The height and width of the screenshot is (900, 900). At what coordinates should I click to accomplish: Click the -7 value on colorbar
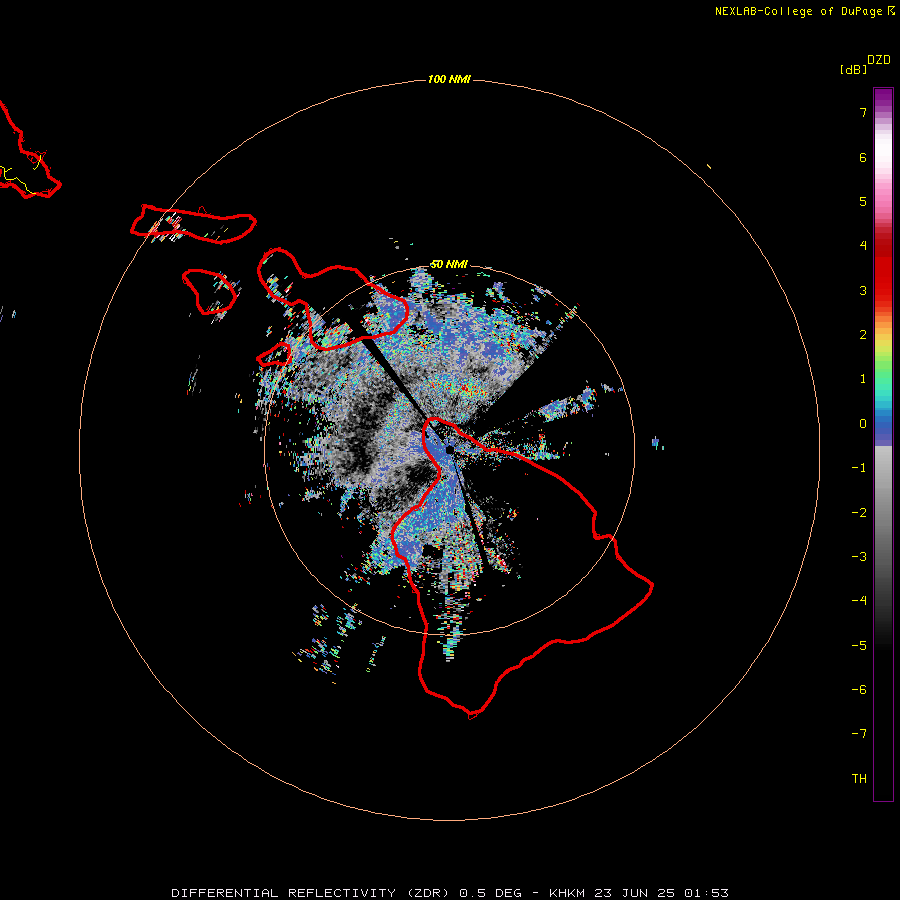click(859, 734)
